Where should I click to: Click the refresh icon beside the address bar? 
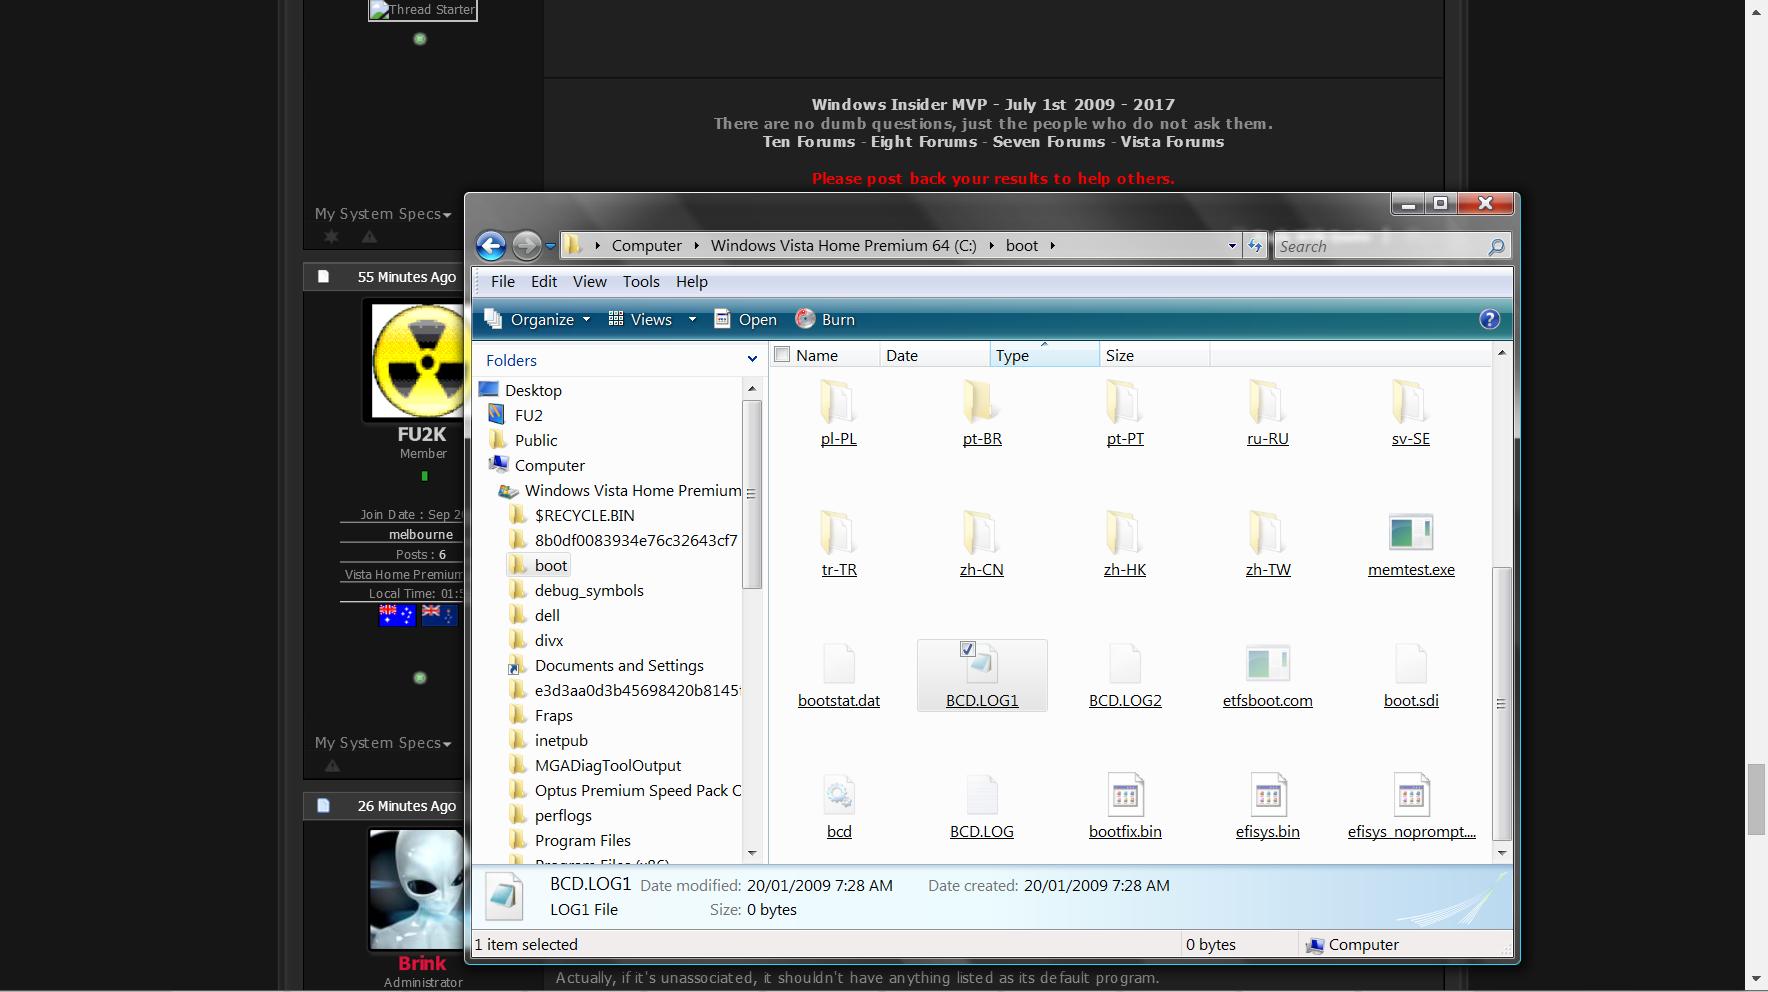click(1254, 246)
